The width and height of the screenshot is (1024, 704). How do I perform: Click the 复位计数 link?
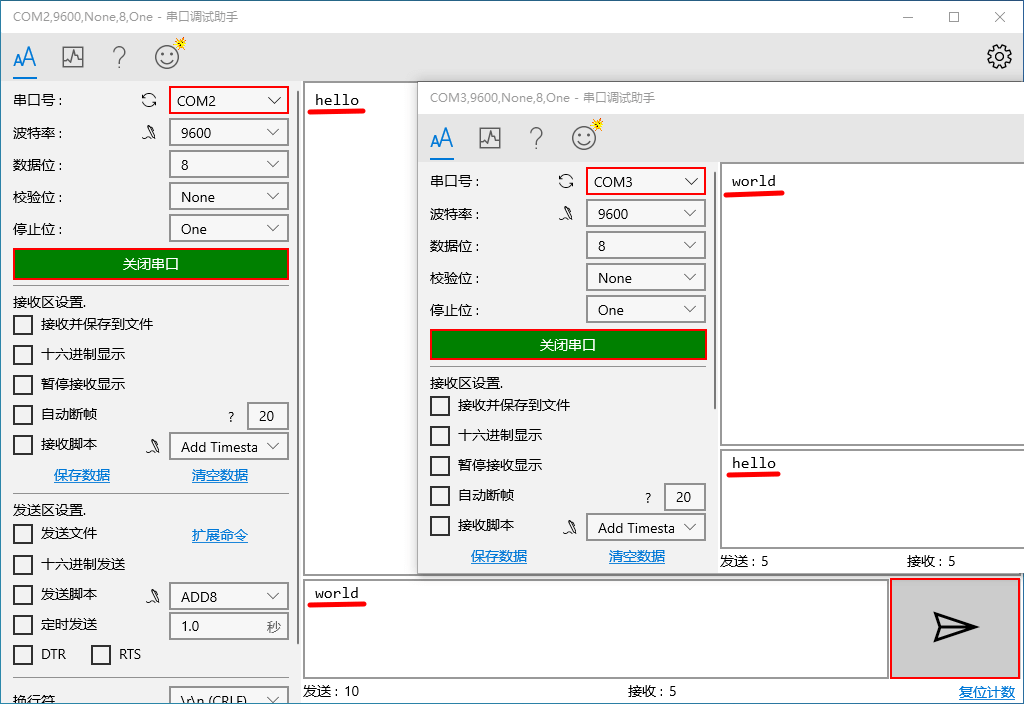(x=986, y=691)
